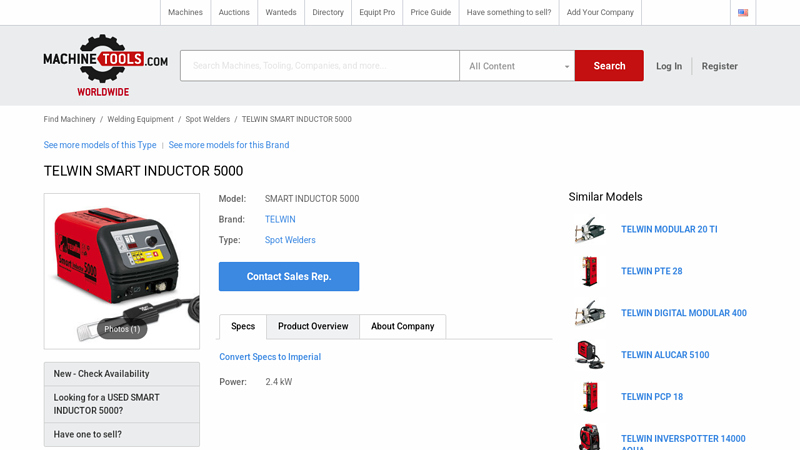
Task: Open TELWIN ALUCAR 5100 link
Action: (665, 355)
